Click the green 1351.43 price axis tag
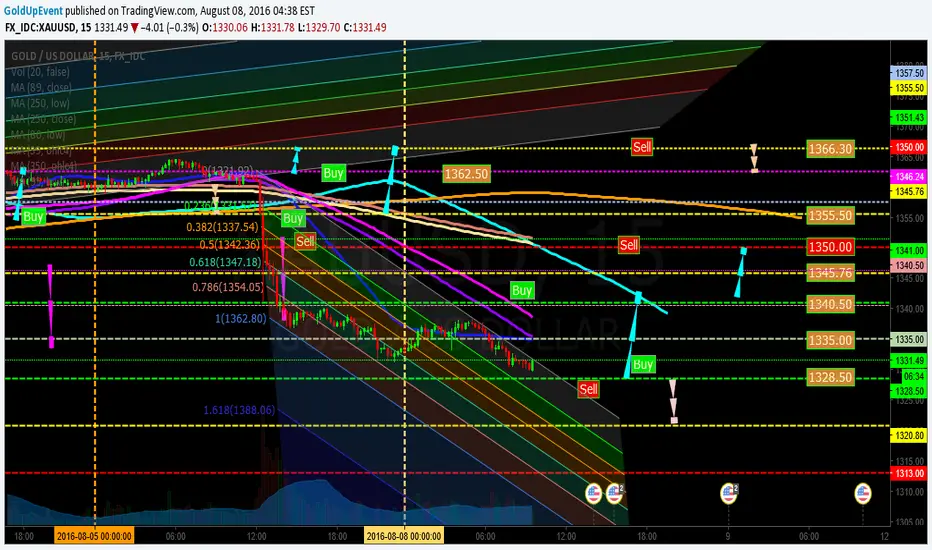Viewport: 932px width, 550px height. (x=909, y=118)
